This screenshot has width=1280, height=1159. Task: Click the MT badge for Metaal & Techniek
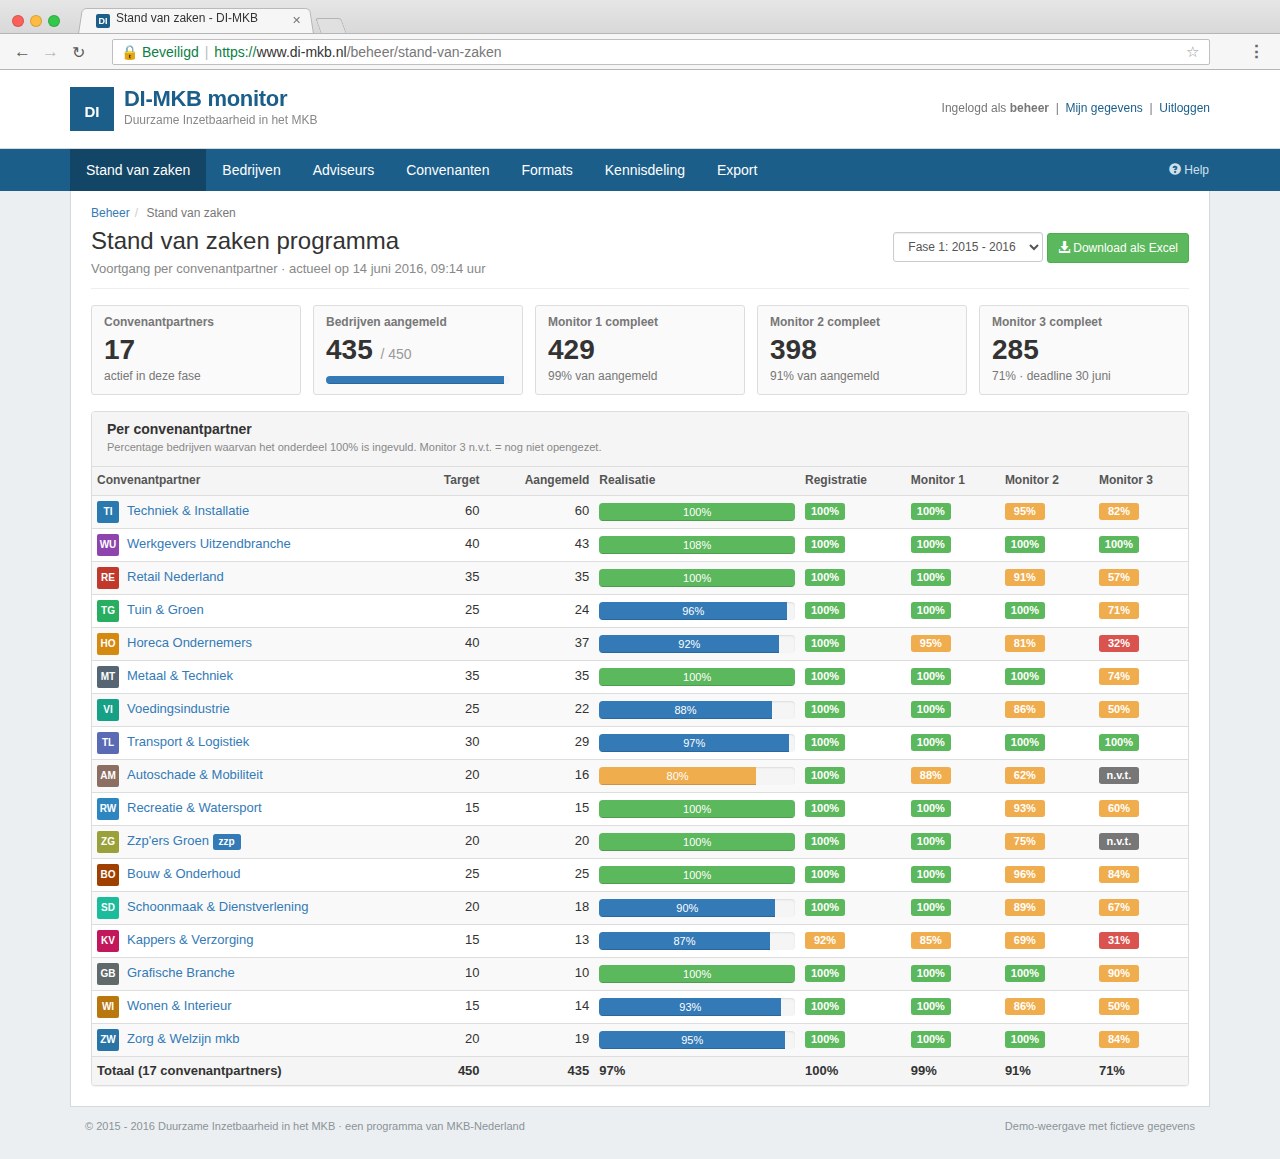click(x=108, y=676)
